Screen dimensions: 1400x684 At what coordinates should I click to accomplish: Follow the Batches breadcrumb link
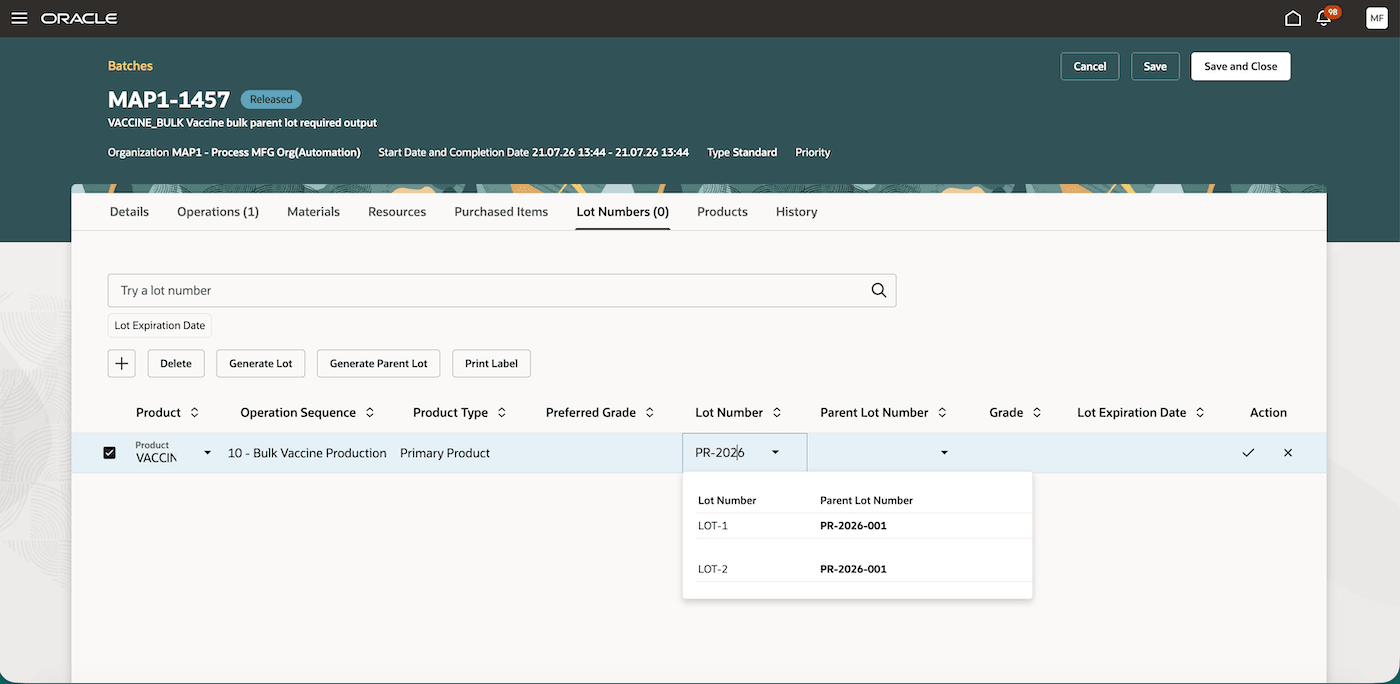(x=130, y=66)
